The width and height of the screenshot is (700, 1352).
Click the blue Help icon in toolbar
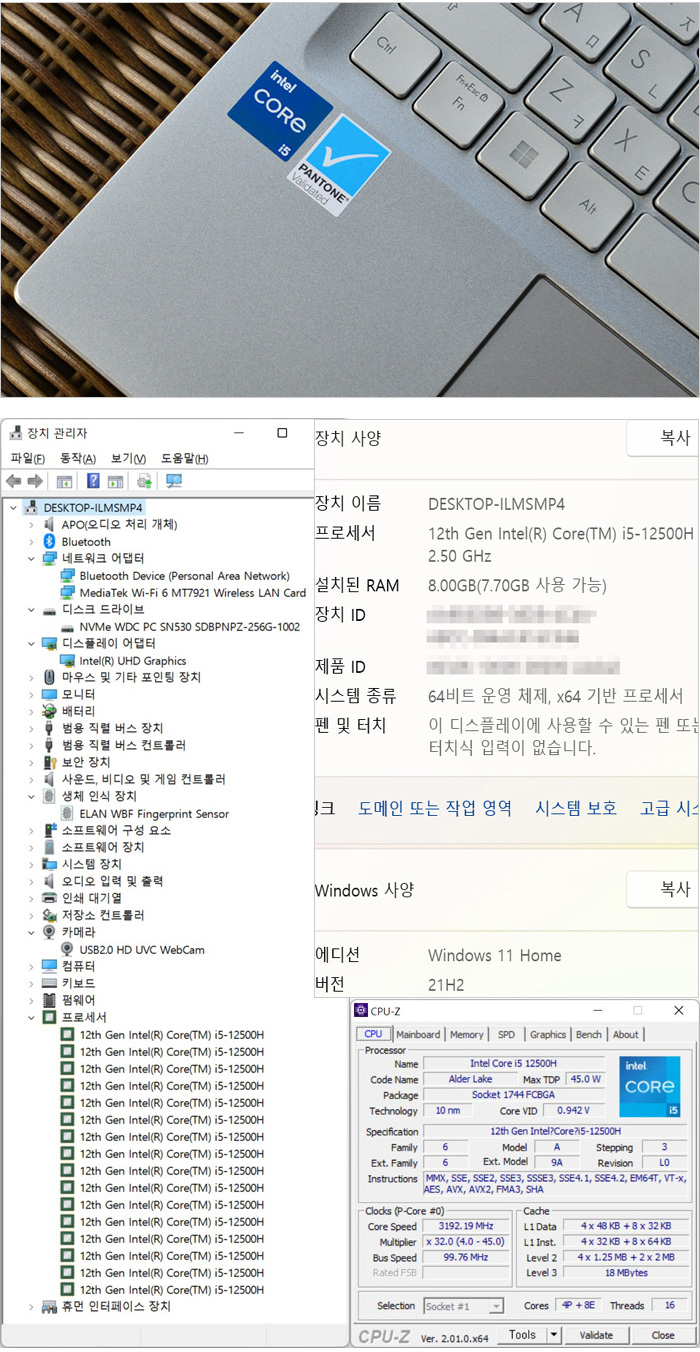click(x=93, y=481)
